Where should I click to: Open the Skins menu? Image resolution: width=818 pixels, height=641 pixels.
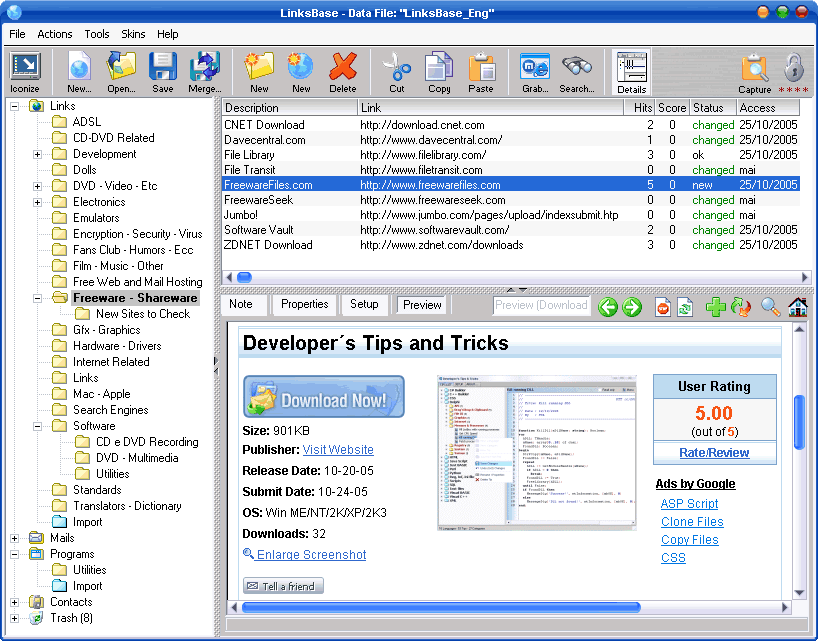point(133,34)
